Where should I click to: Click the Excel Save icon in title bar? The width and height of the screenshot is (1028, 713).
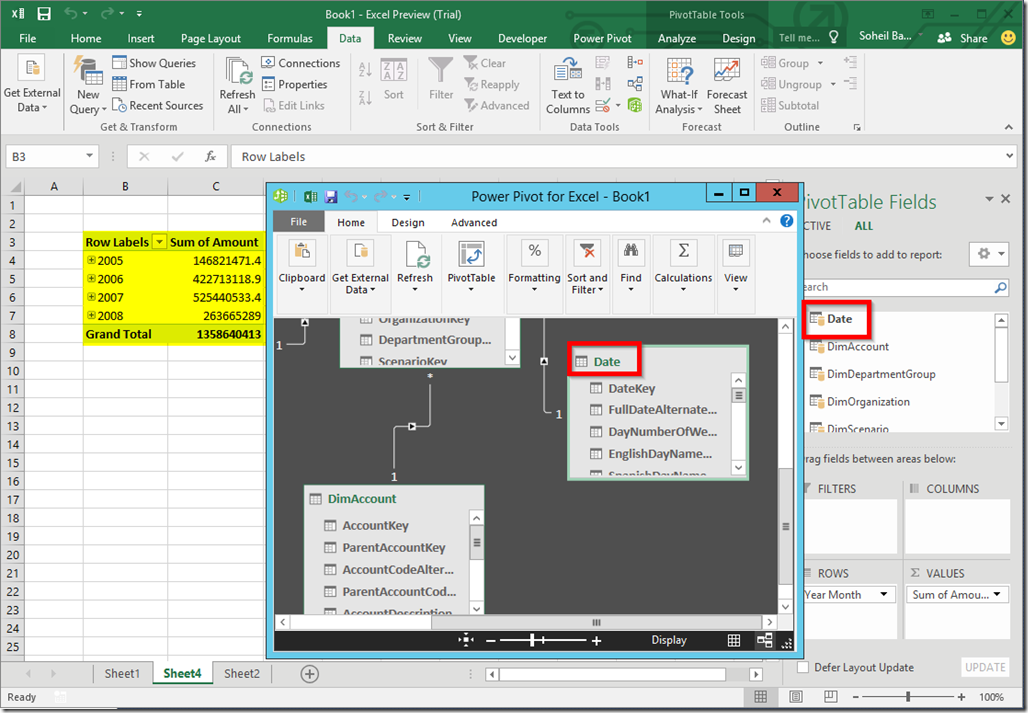(x=44, y=14)
